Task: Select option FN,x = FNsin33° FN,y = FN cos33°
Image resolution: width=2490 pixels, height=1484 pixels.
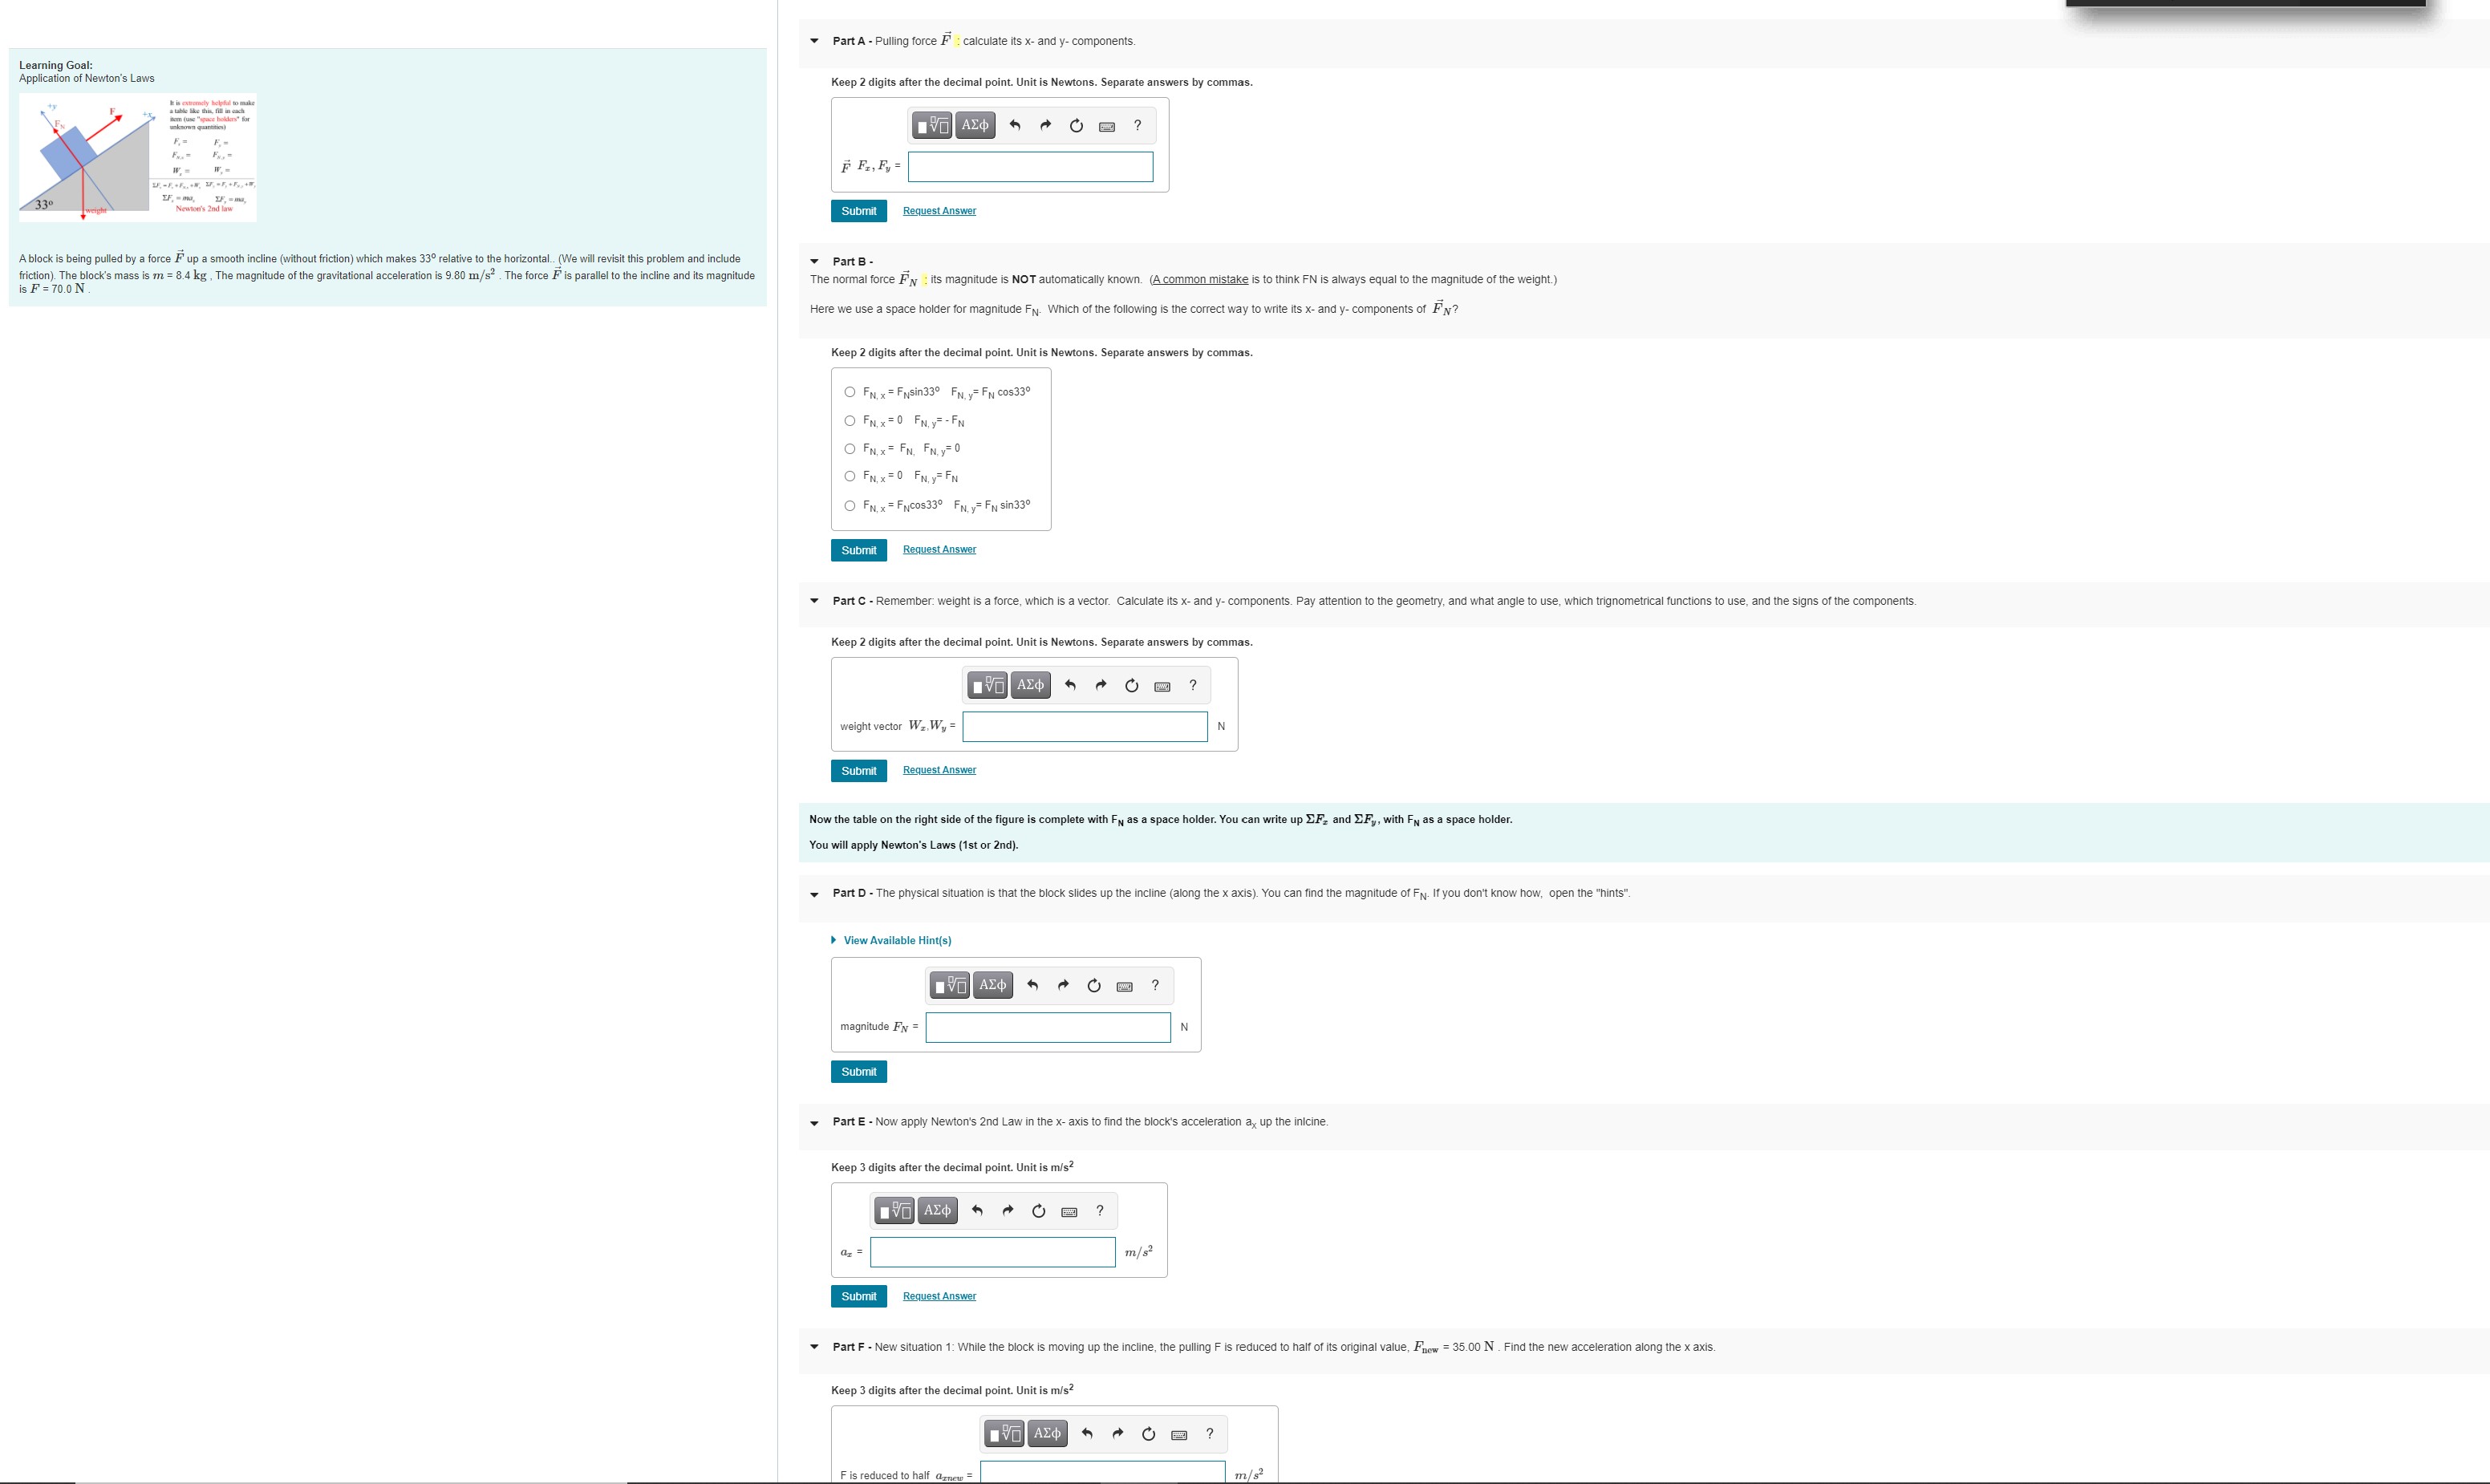Action: pyautogui.click(x=850, y=392)
